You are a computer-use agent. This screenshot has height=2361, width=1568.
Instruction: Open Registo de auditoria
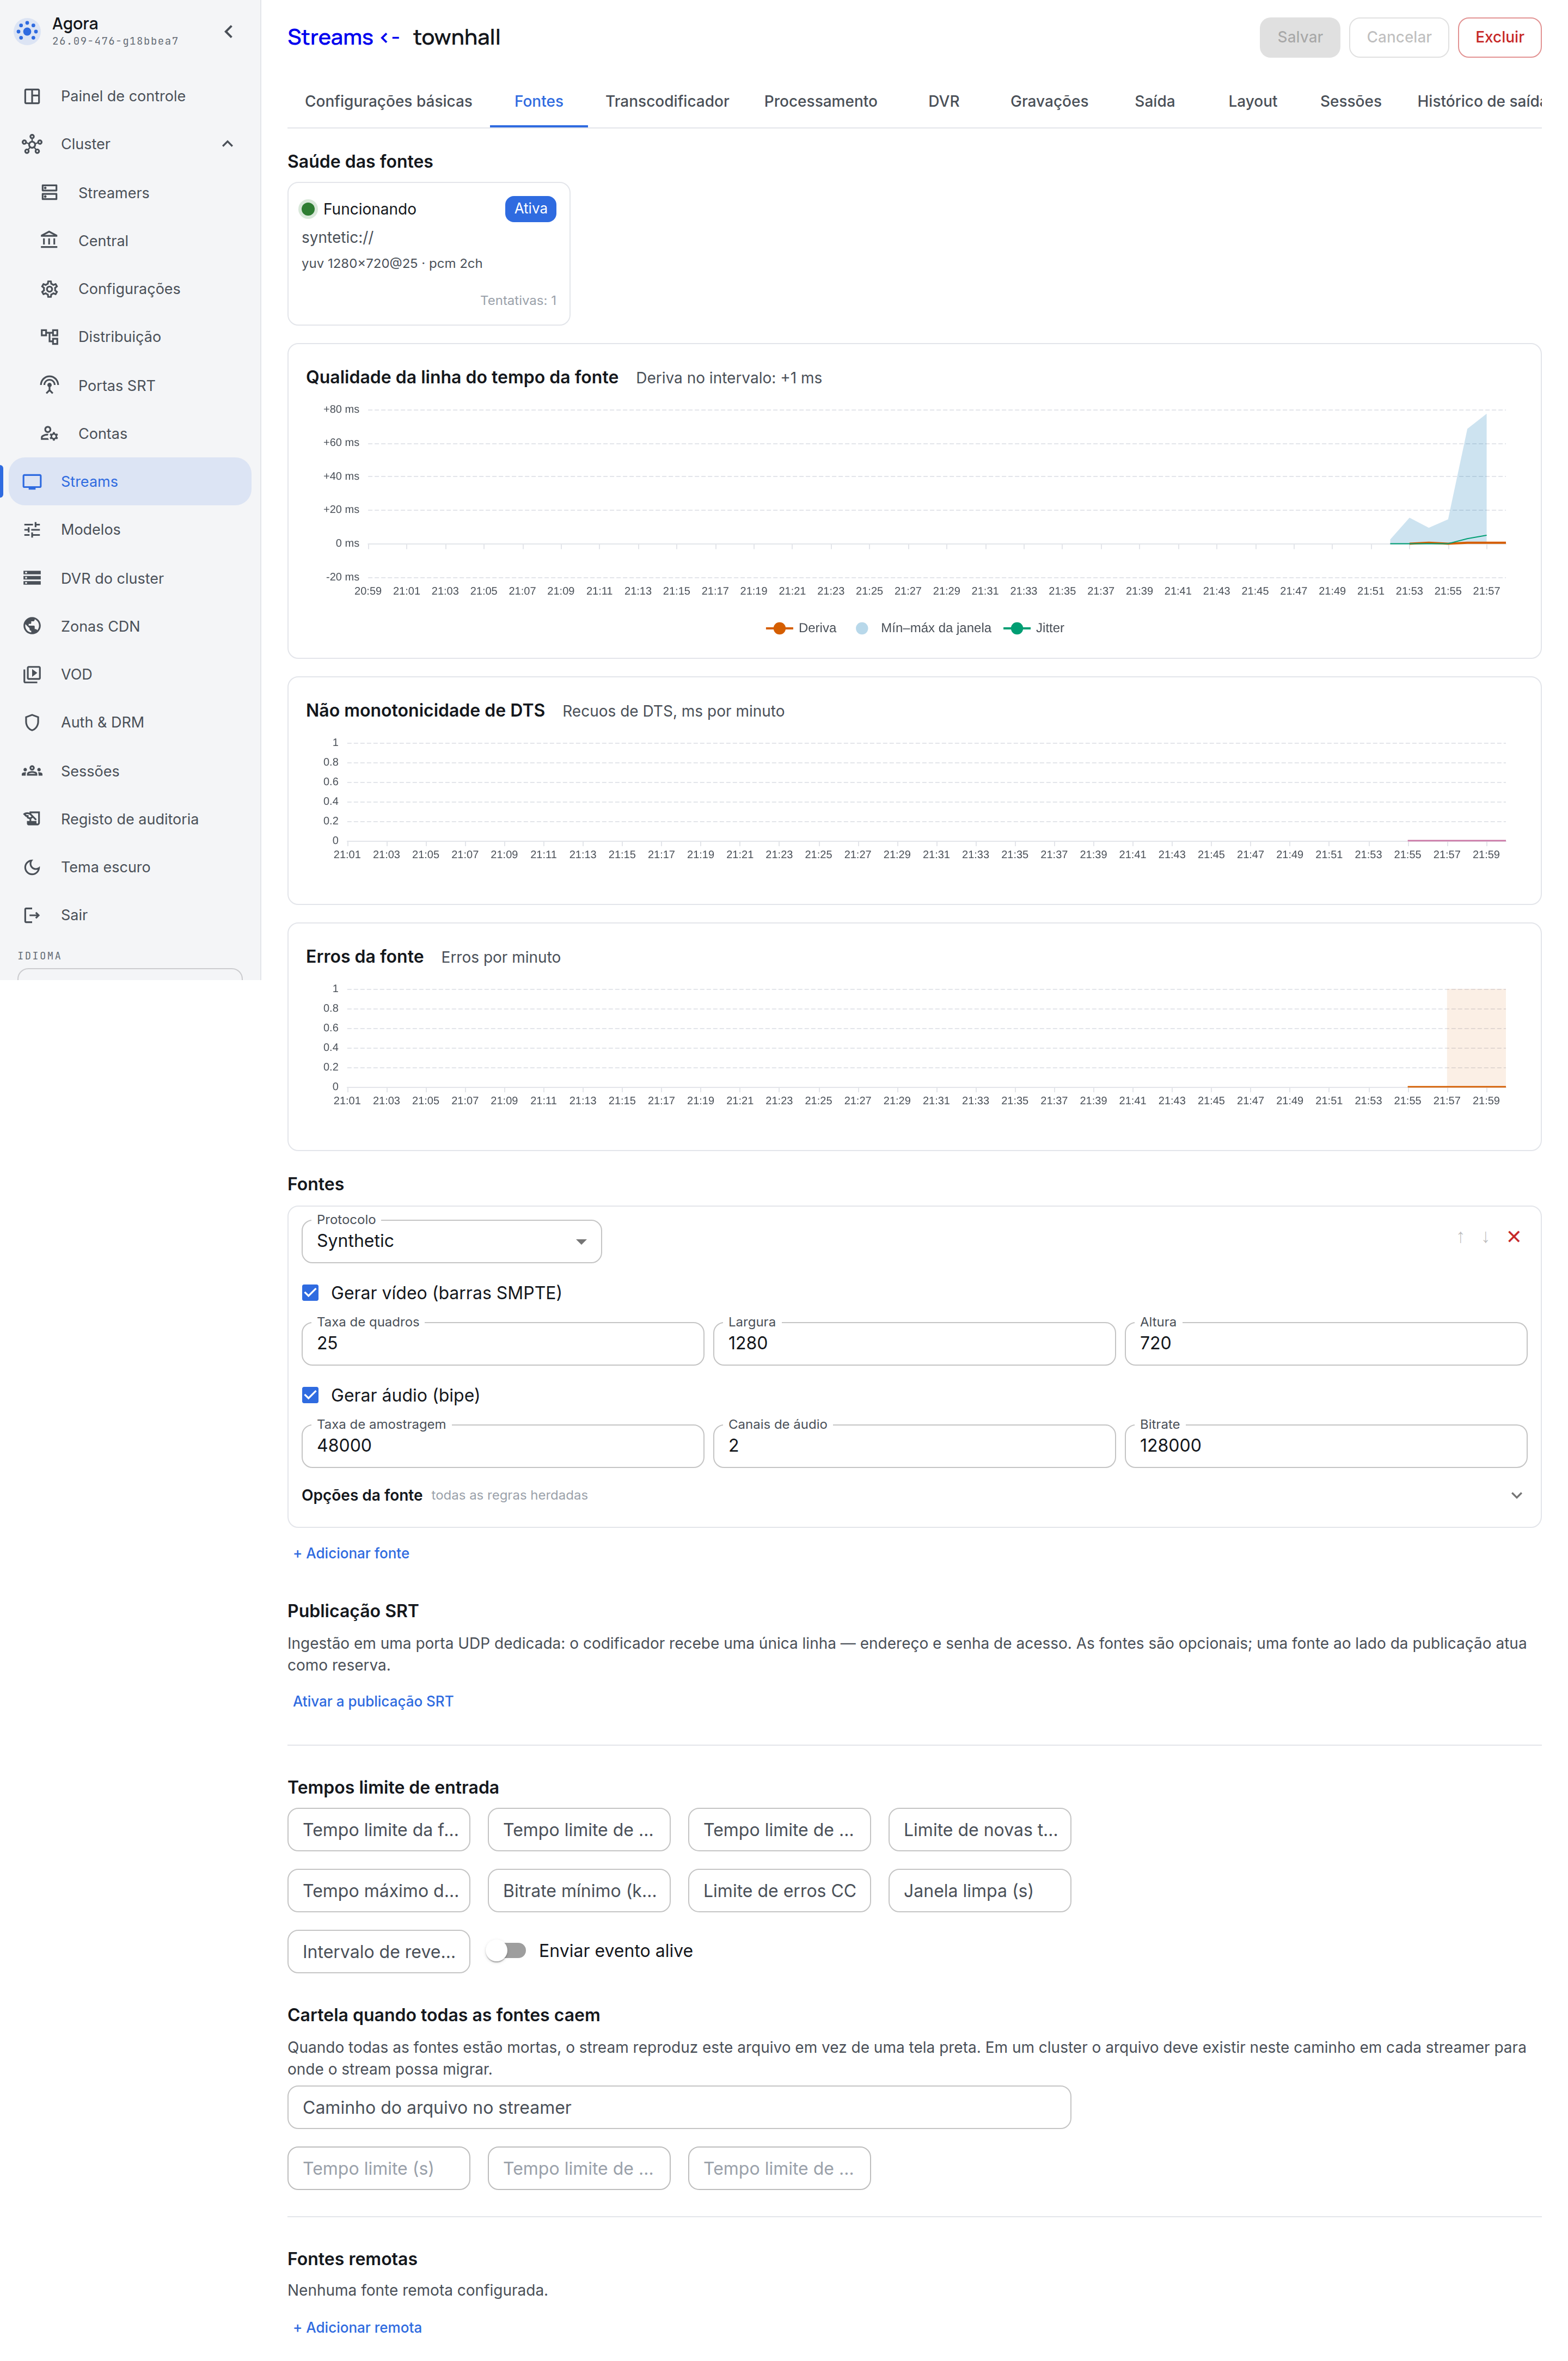130,819
